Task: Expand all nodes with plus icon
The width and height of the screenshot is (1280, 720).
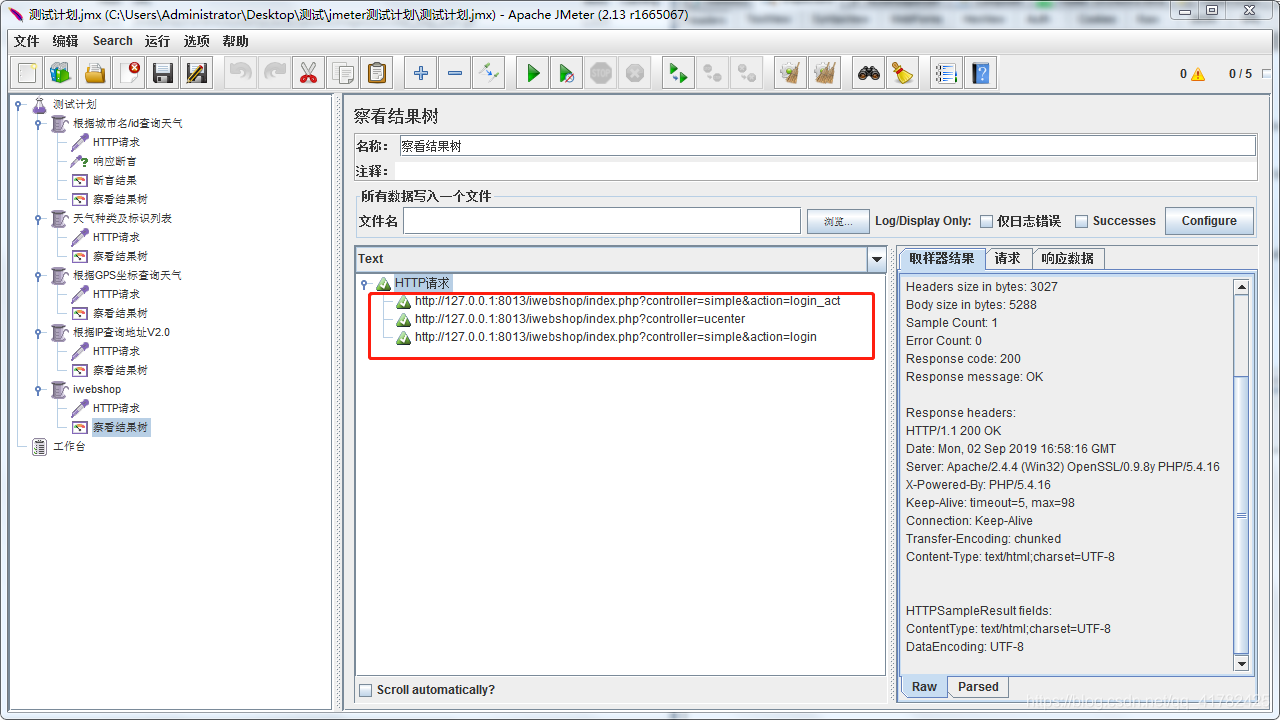Action: point(421,73)
